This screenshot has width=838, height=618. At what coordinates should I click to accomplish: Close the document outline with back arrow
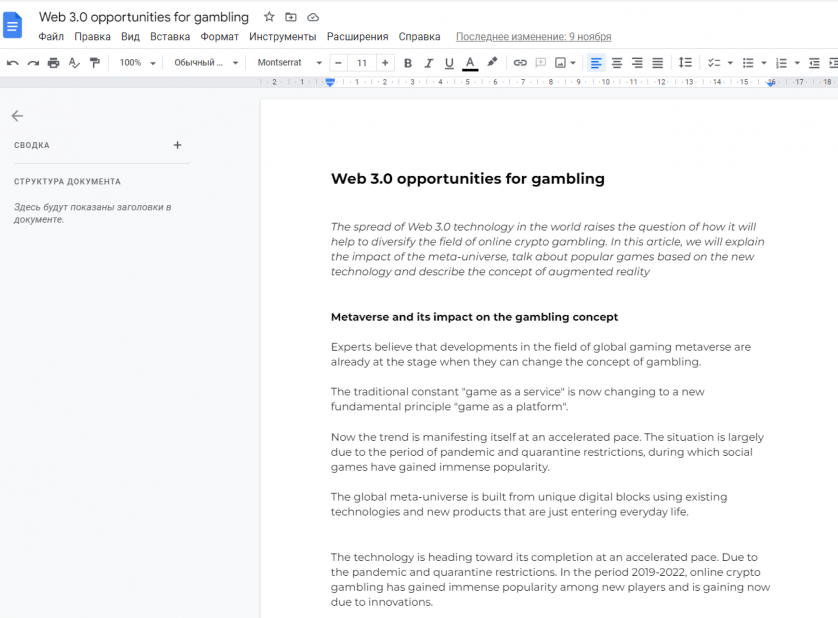18,116
